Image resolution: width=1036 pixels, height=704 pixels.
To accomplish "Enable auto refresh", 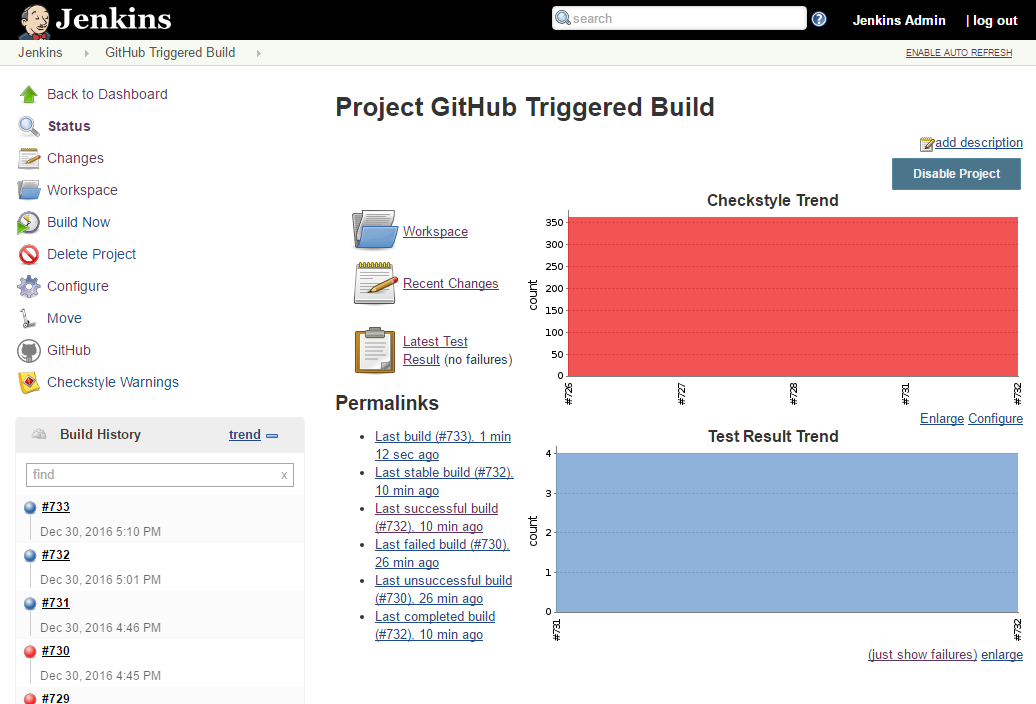I will pos(959,53).
